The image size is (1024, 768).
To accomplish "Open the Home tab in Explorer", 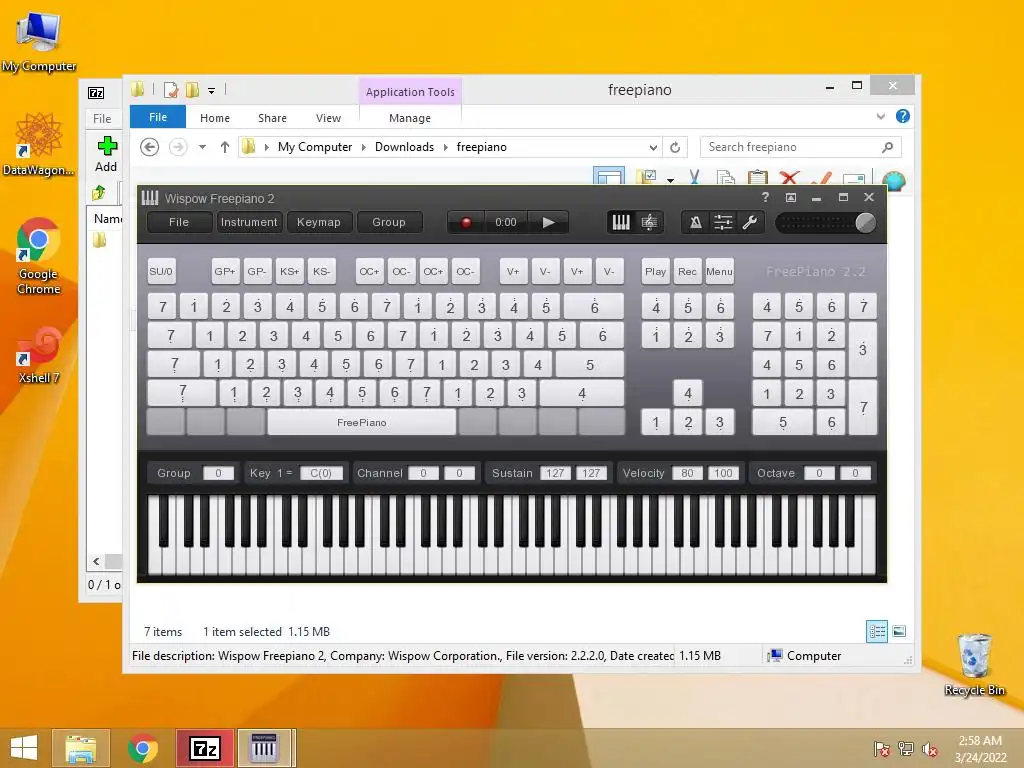I will coord(215,118).
